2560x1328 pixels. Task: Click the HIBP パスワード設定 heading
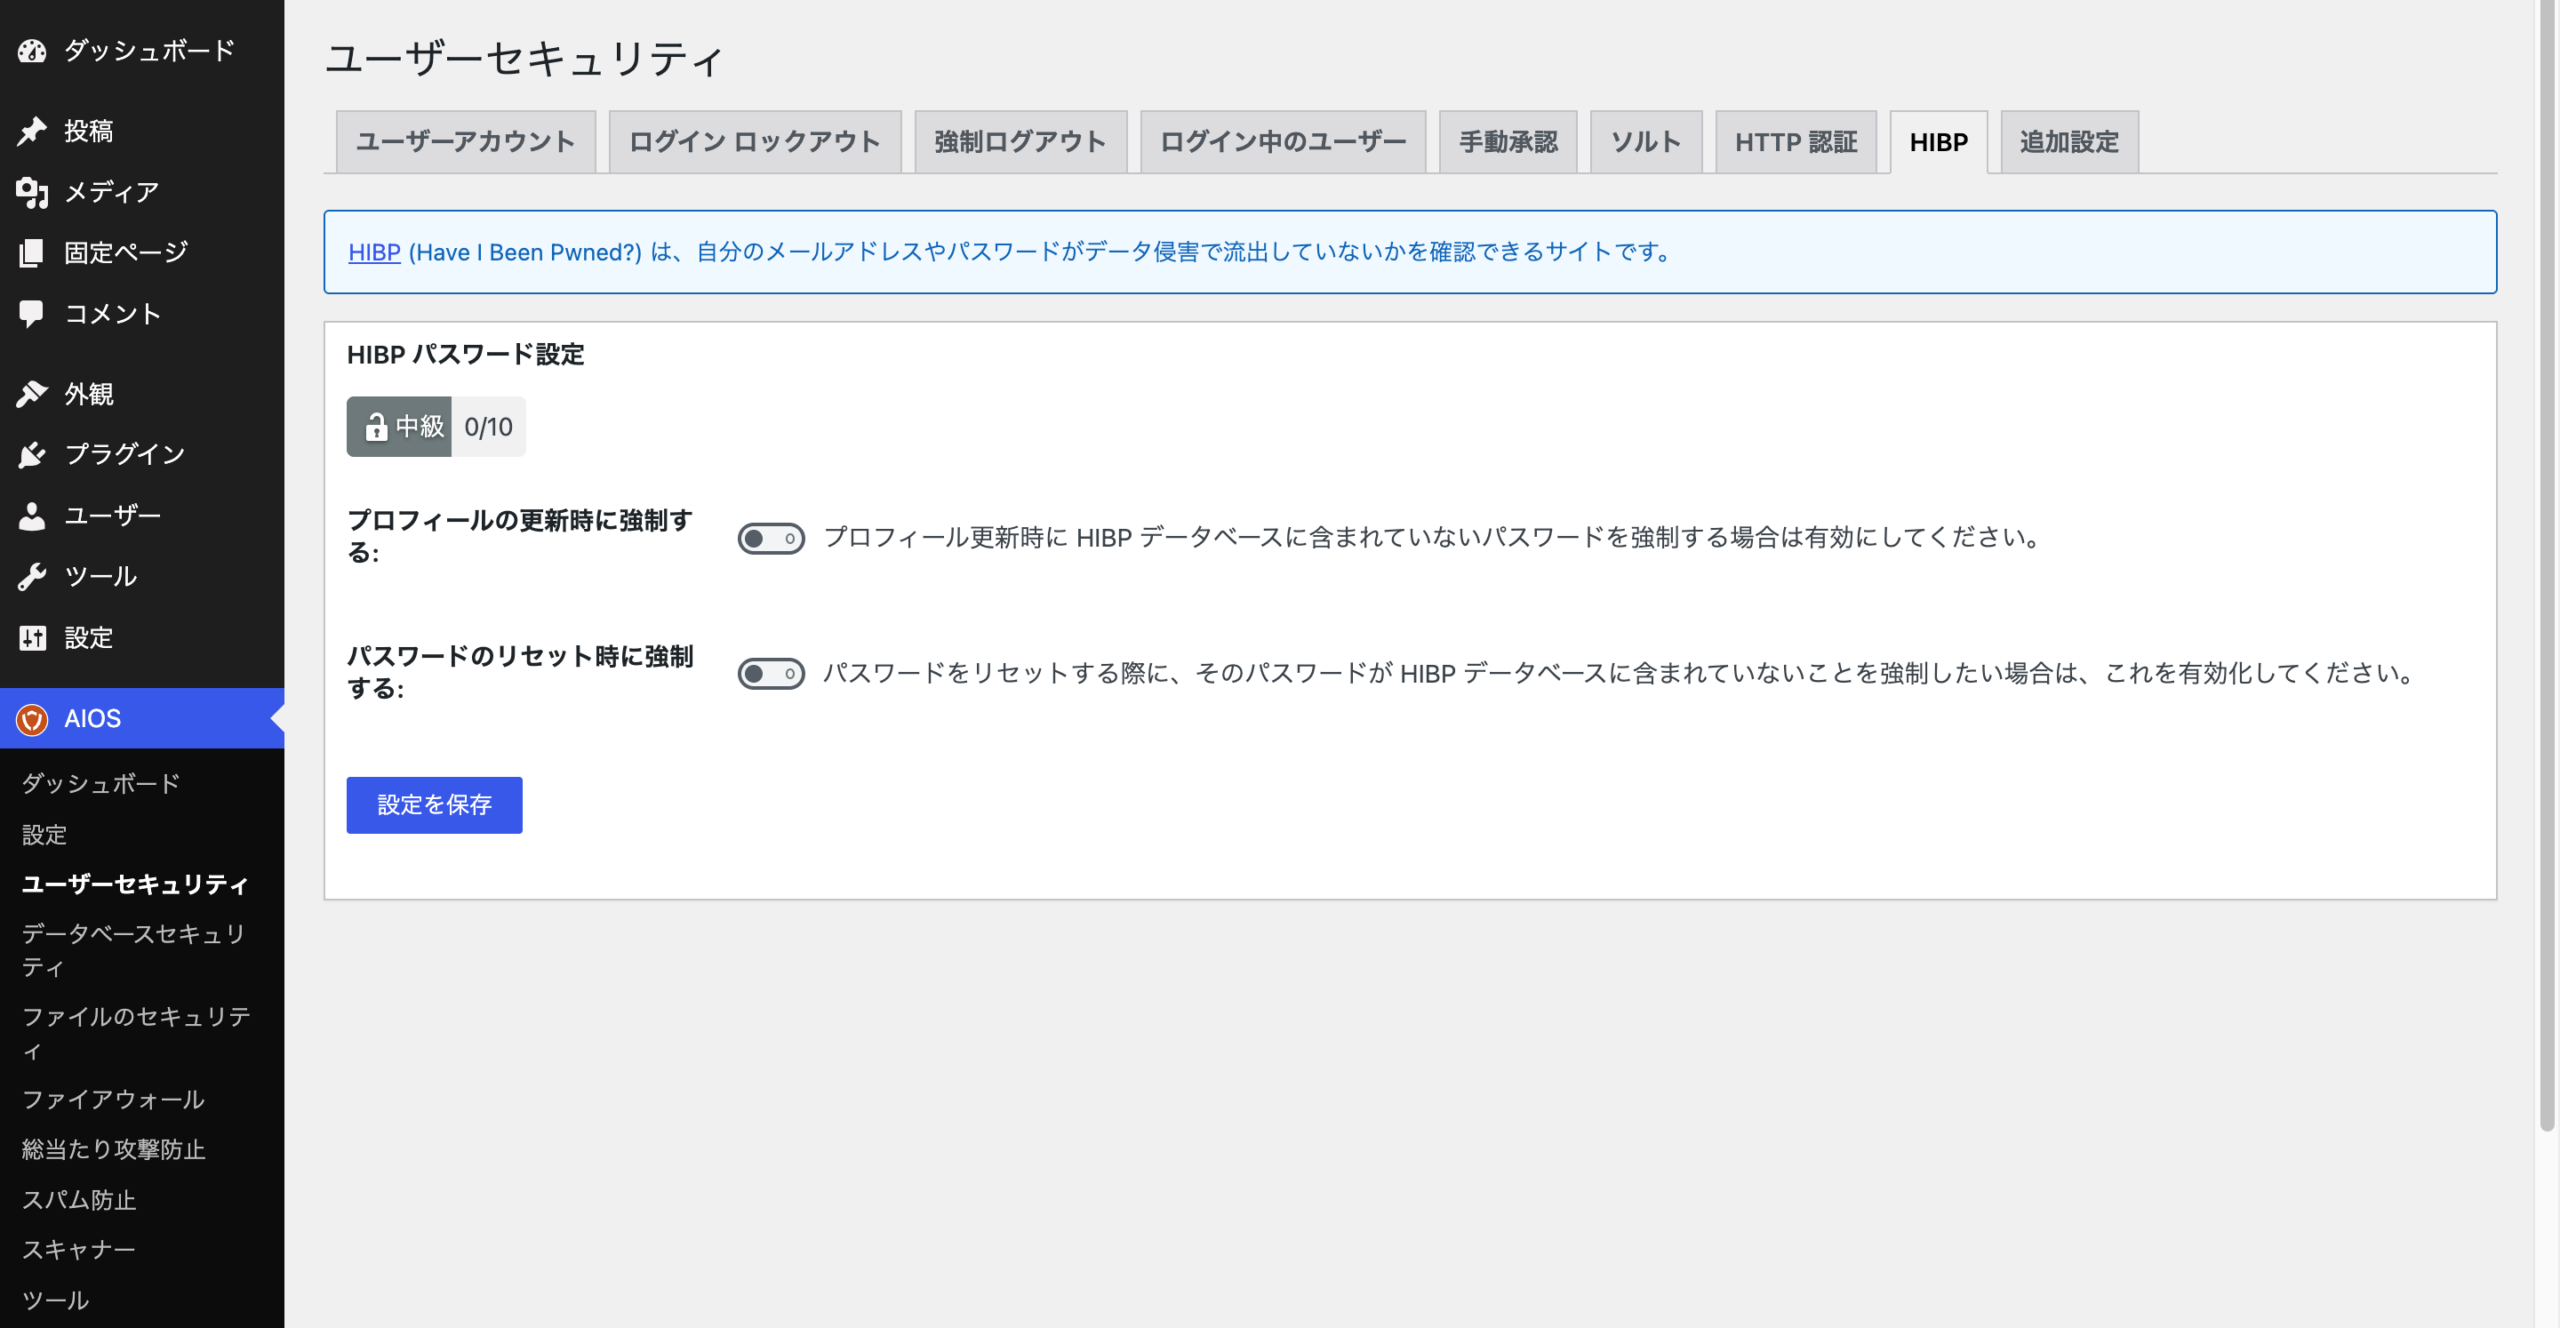pyautogui.click(x=465, y=355)
